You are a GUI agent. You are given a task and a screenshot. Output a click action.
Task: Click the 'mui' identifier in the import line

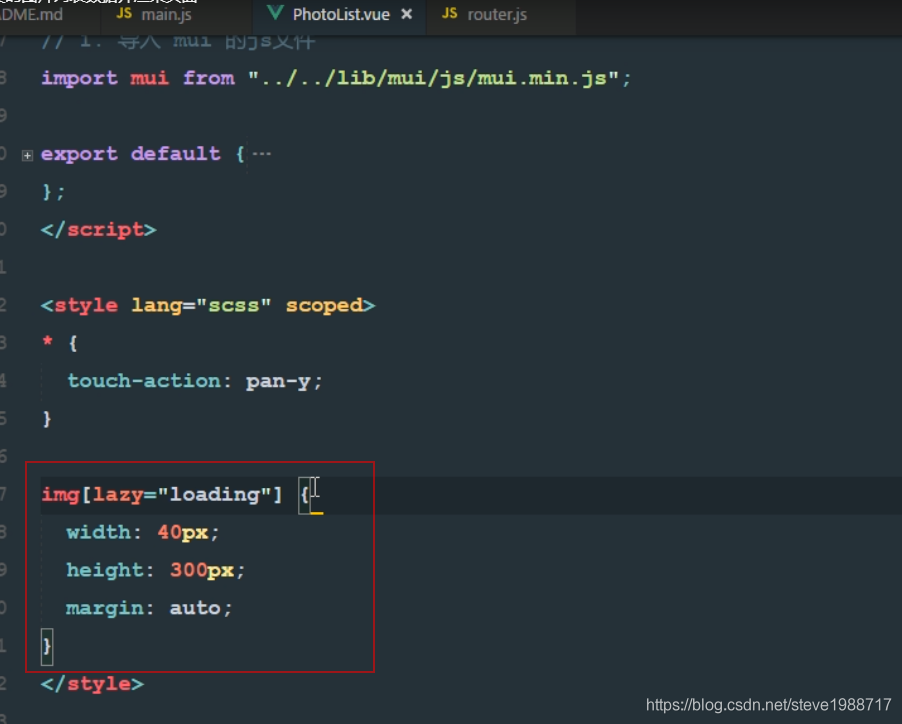click(150, 78)
